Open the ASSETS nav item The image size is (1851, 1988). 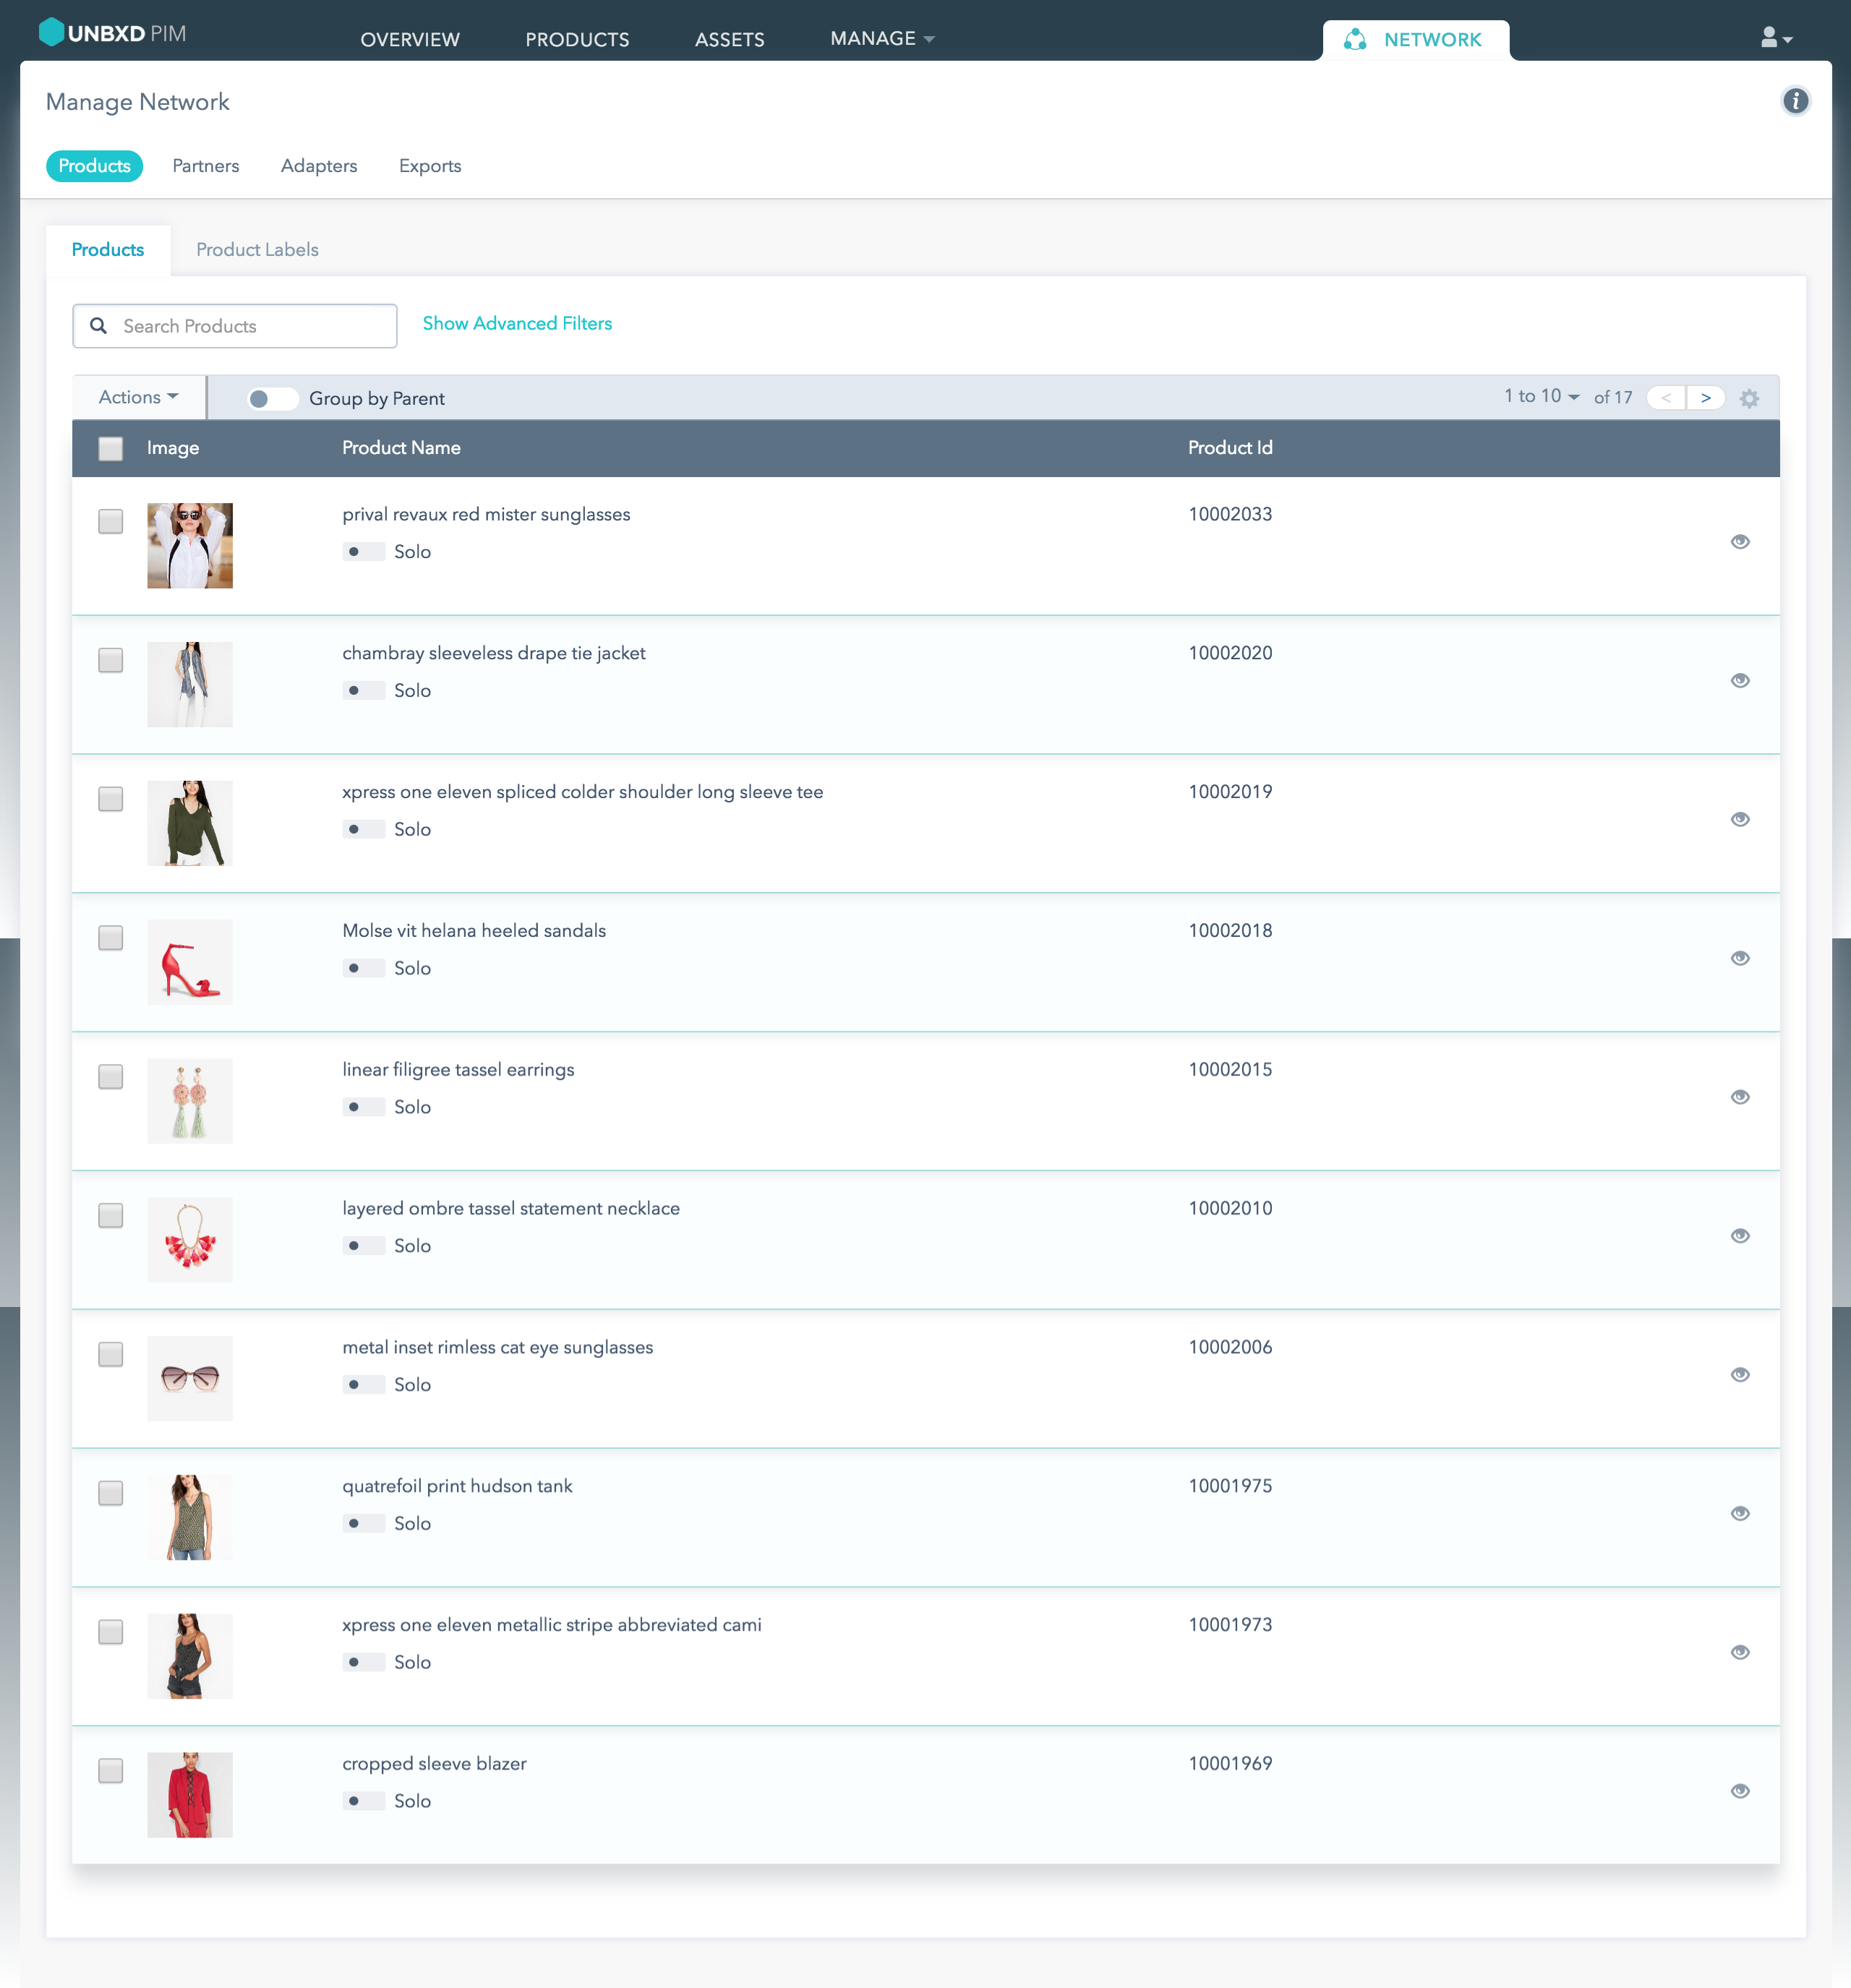(730, 40)
